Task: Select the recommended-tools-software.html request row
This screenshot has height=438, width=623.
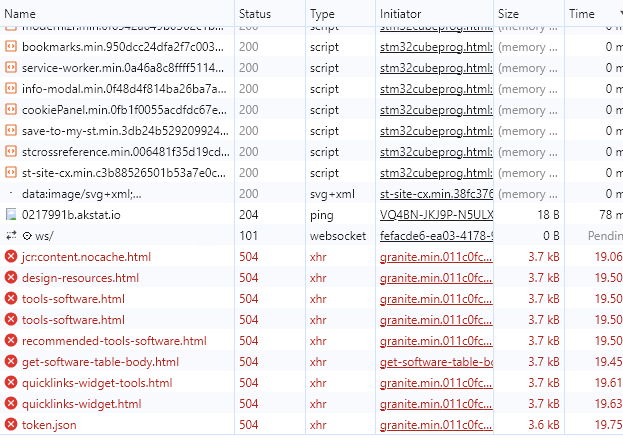Action: 114,341
